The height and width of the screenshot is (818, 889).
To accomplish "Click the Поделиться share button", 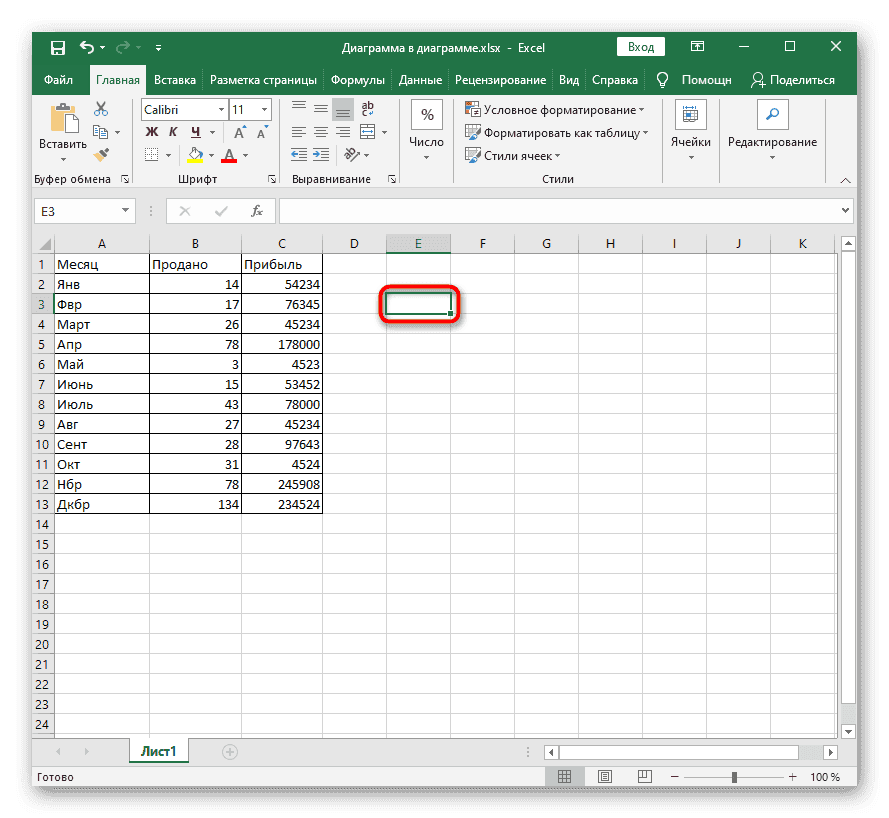I will click(x=792, y=80).
